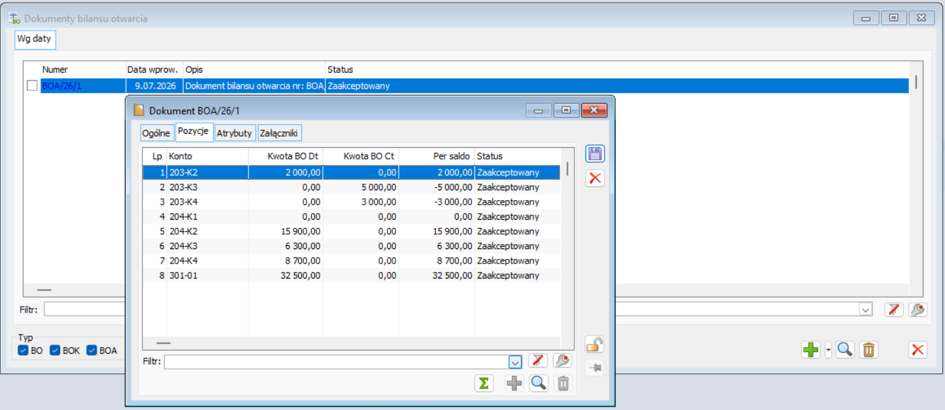Viewport: 945px width, 410px height.
Task: Switch to the Ogólne tab
Action: pos(156,133)
